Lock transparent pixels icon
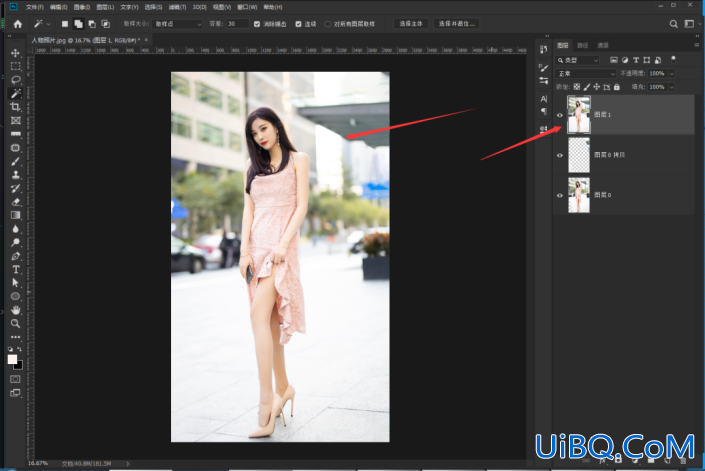Image resolution: width=705 pixels, height=471 pixels. point(577,87)
